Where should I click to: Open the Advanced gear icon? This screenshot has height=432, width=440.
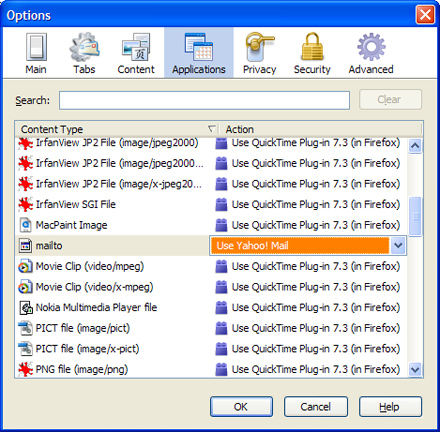(371, 47)
